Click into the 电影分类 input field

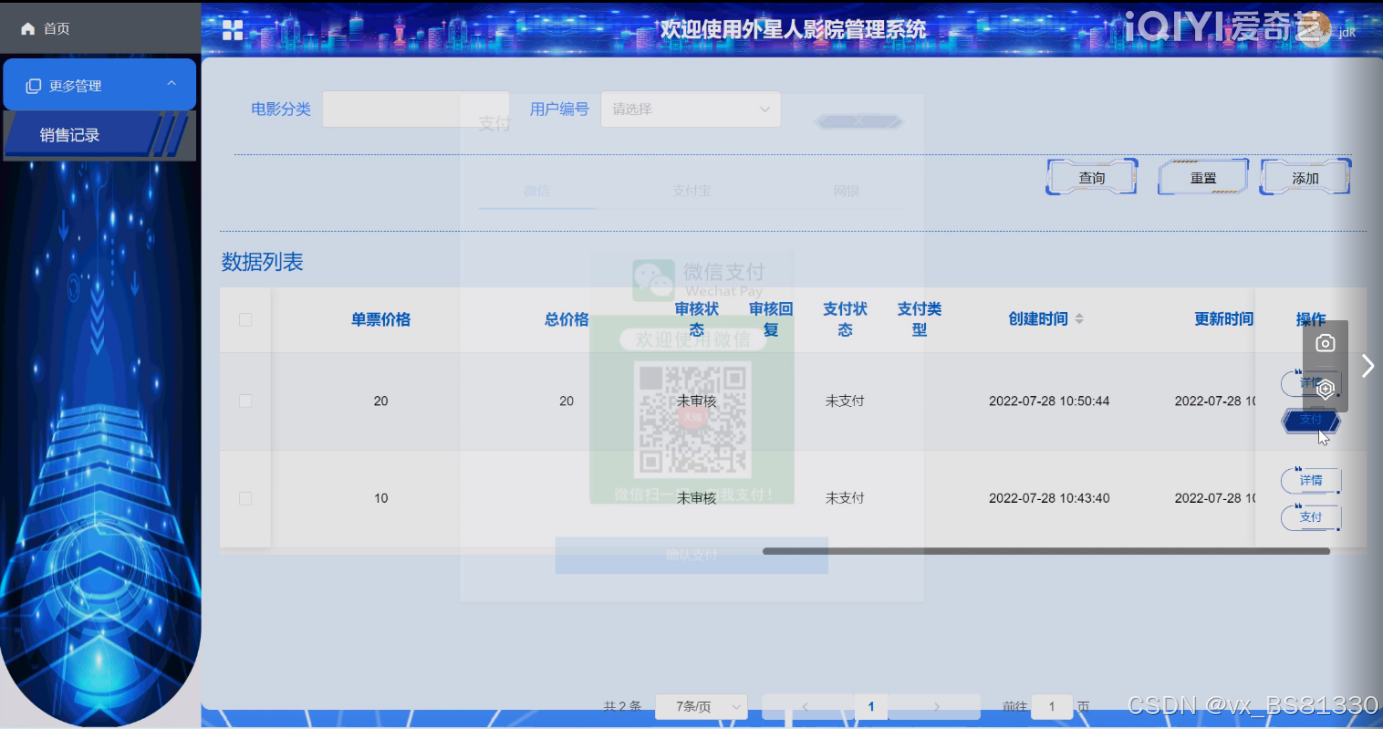click(x=416, y=109)
